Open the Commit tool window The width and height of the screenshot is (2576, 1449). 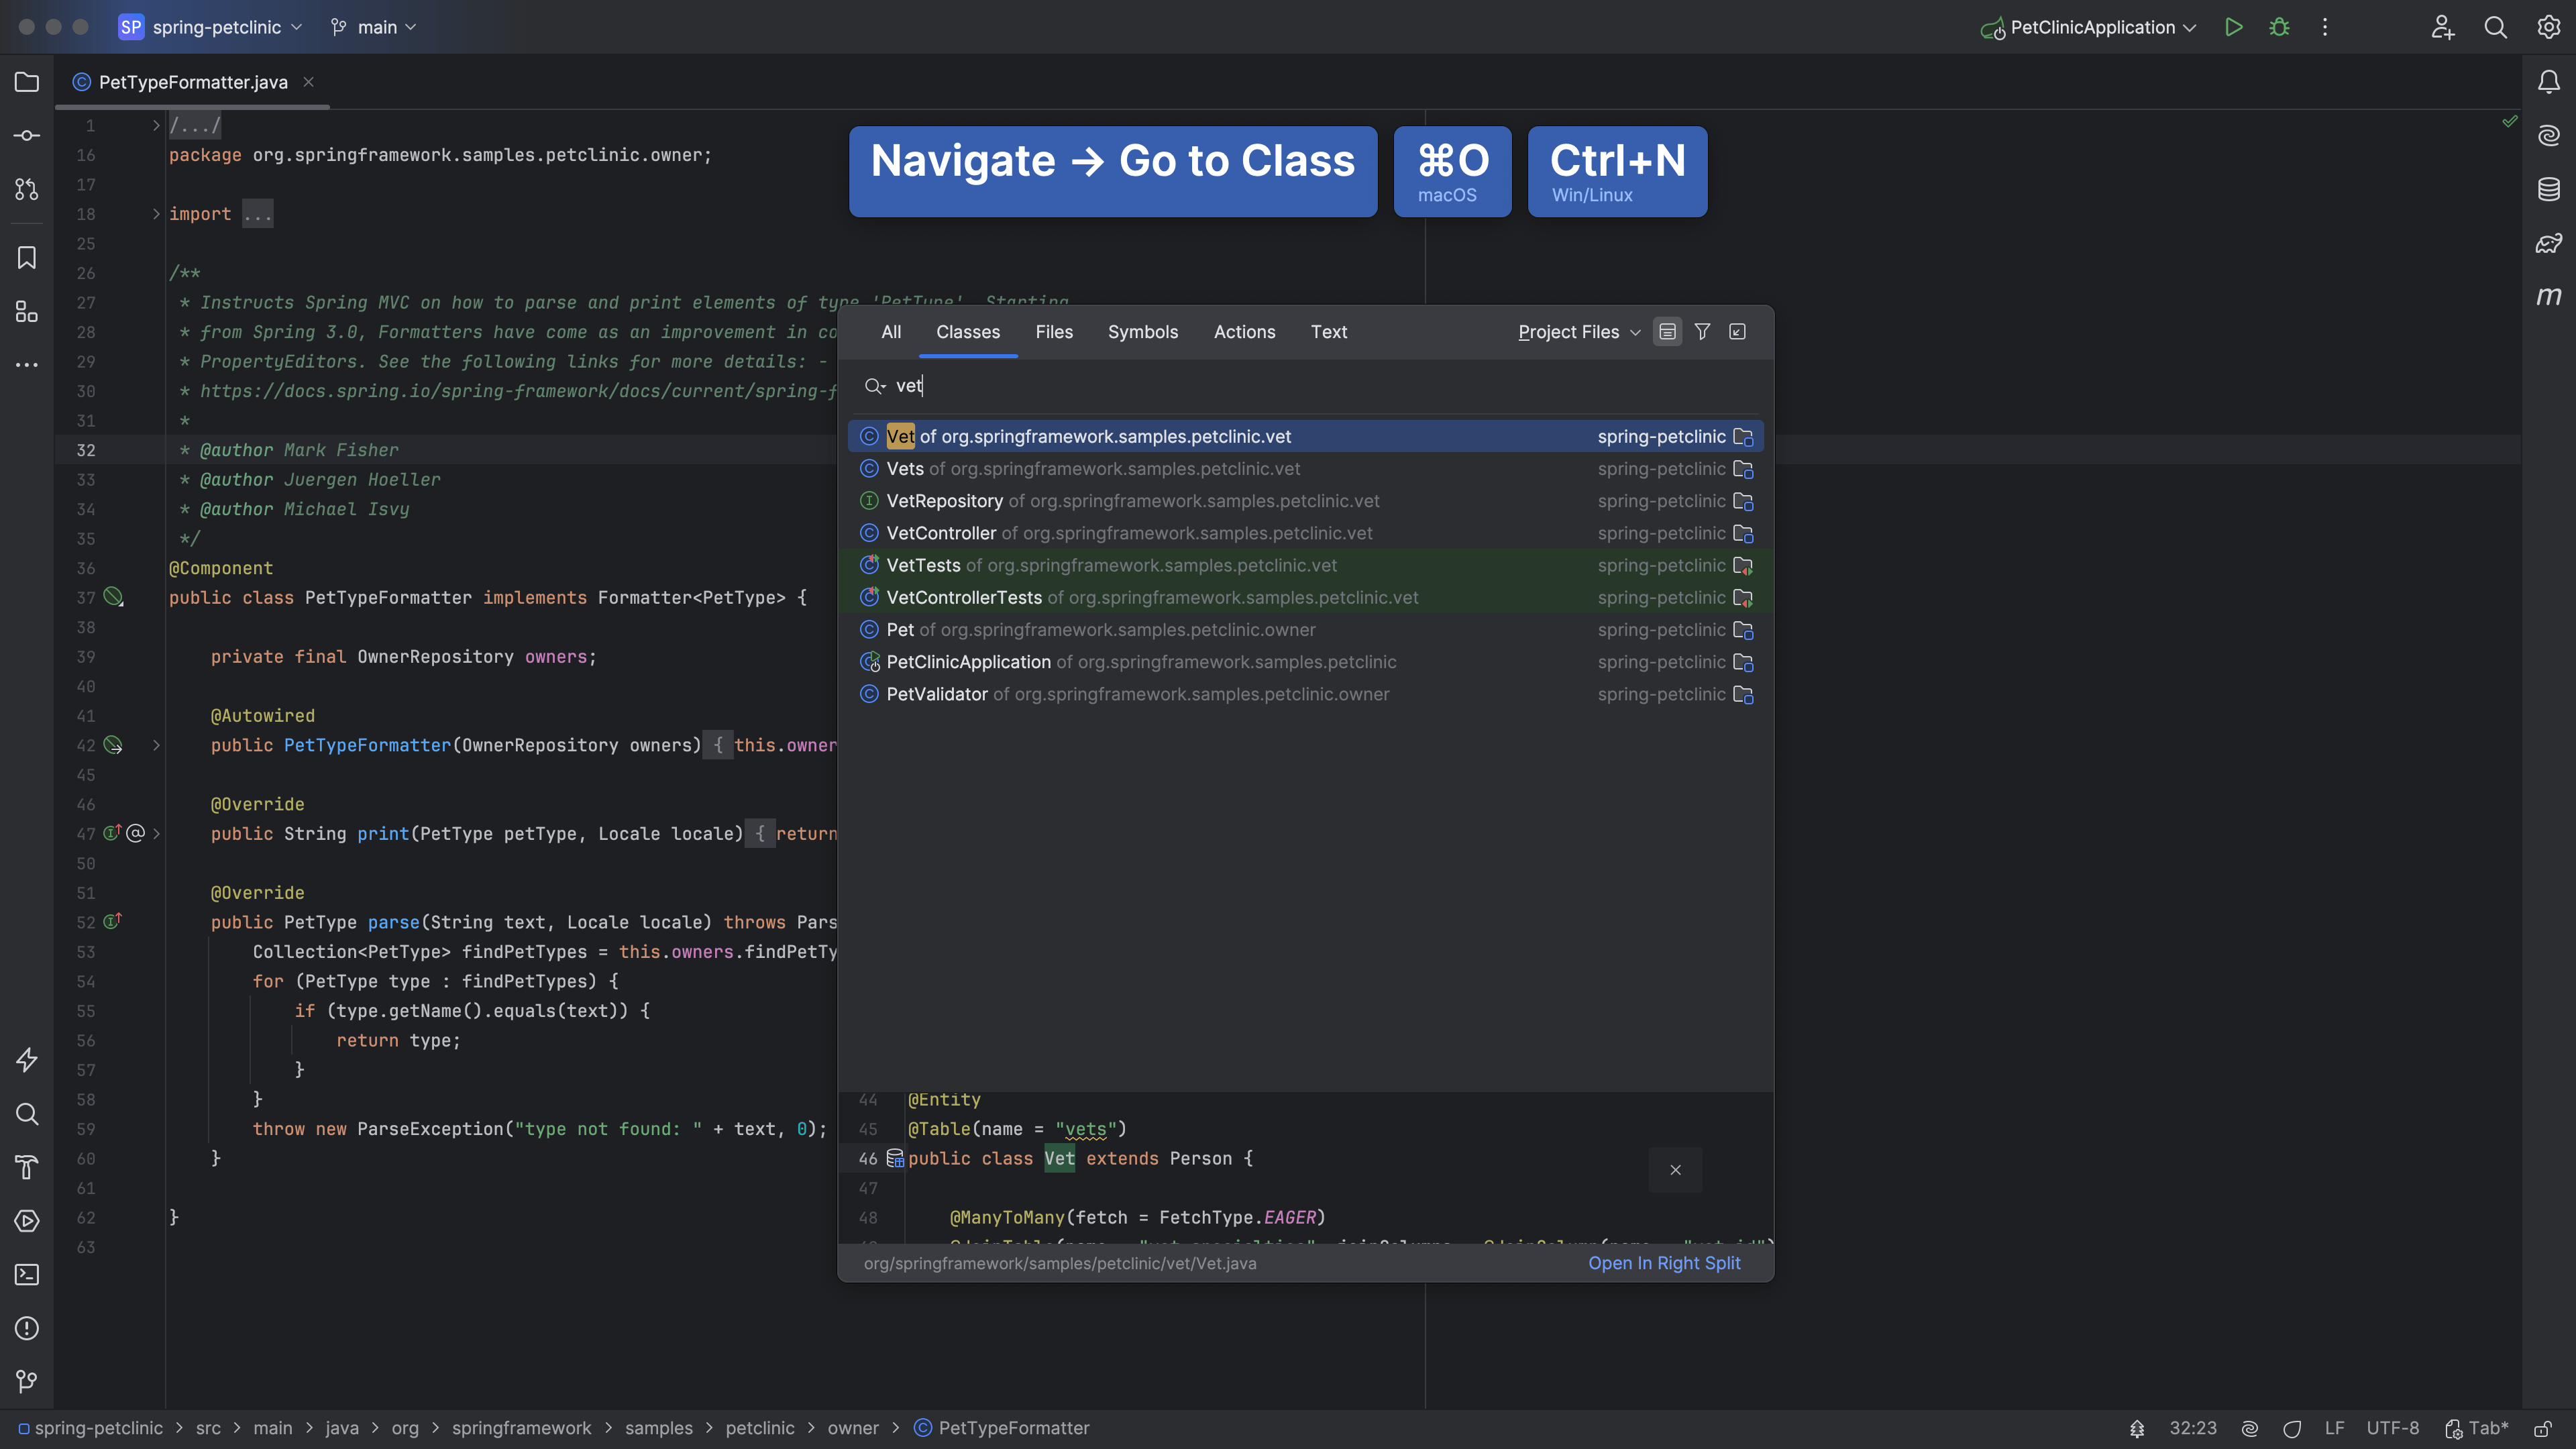[27, 135]
